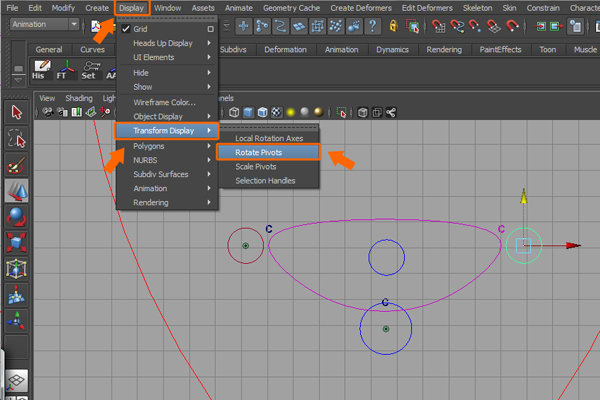The height and width of the screenshot is (400, 600).
Task: Select the arrow Select tool
Action: pos(16,112)
